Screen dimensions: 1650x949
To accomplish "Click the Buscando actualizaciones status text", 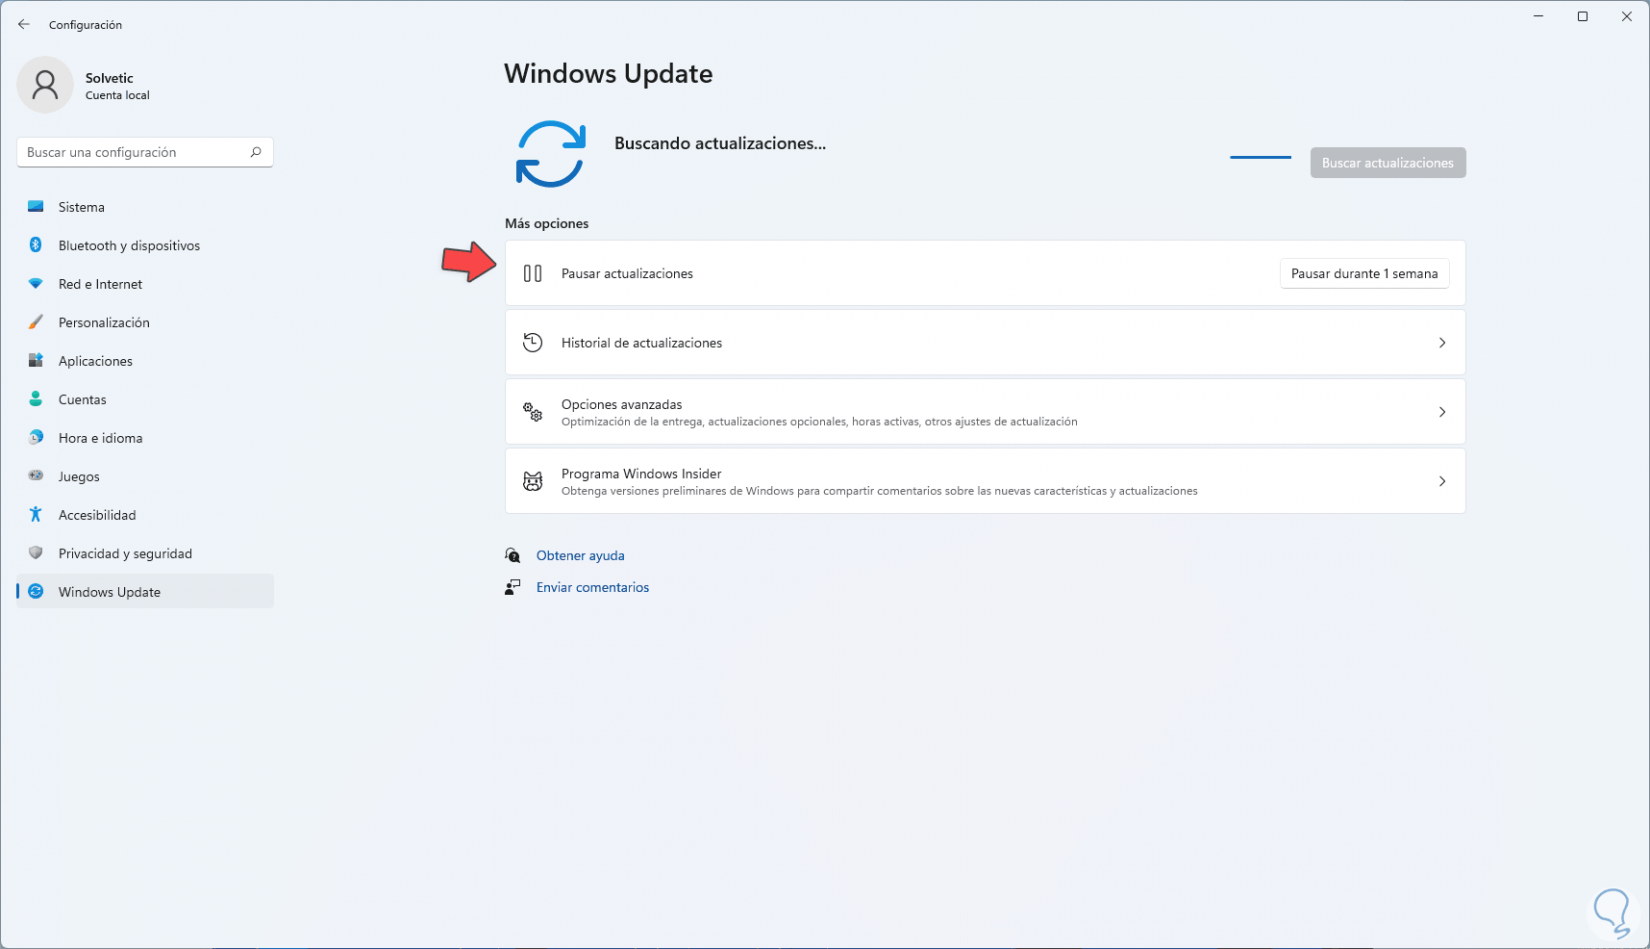I will 720,143.
